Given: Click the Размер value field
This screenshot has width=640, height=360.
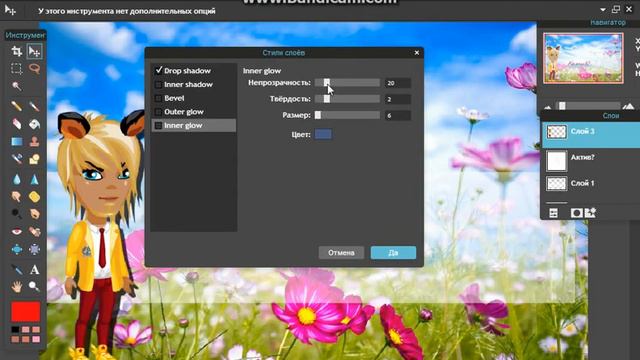Looking at the screenshot, I should pos(398,116).
